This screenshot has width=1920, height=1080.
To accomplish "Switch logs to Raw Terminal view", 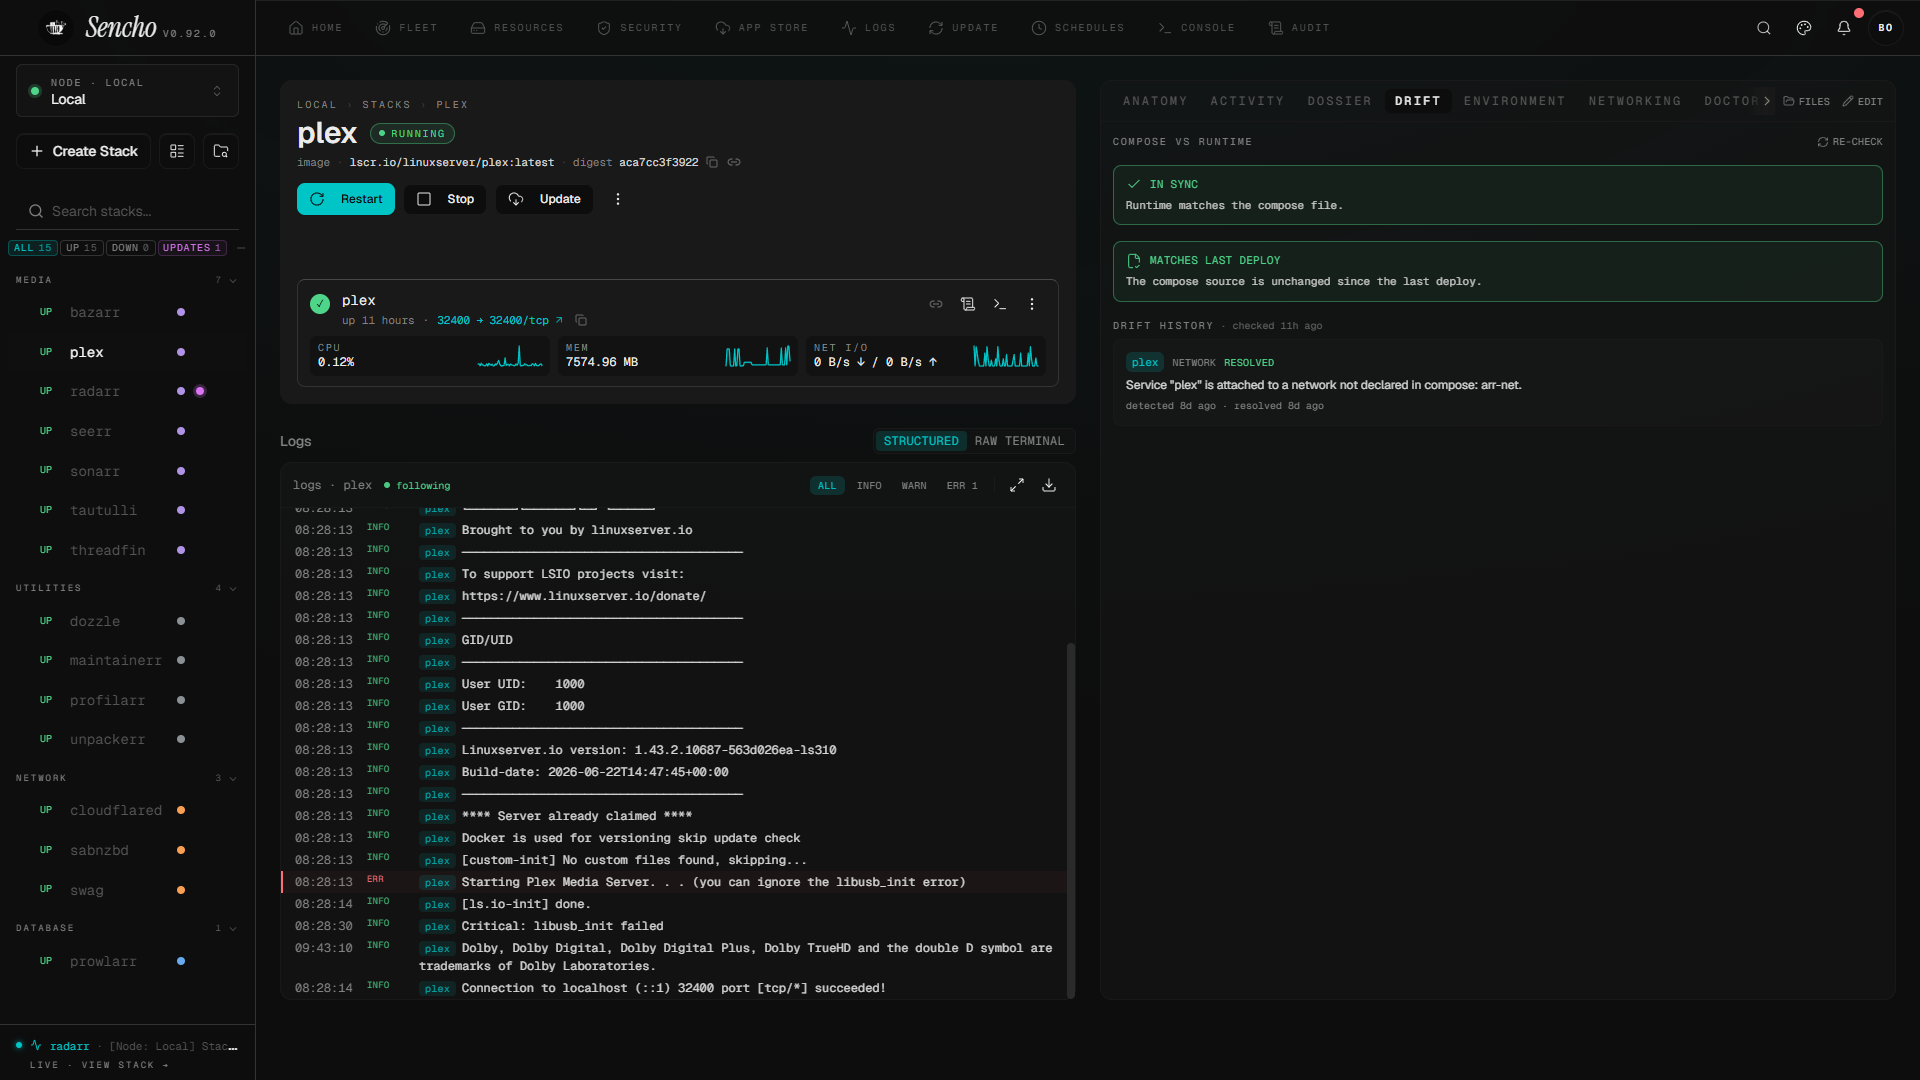I will pos(1019,441).
